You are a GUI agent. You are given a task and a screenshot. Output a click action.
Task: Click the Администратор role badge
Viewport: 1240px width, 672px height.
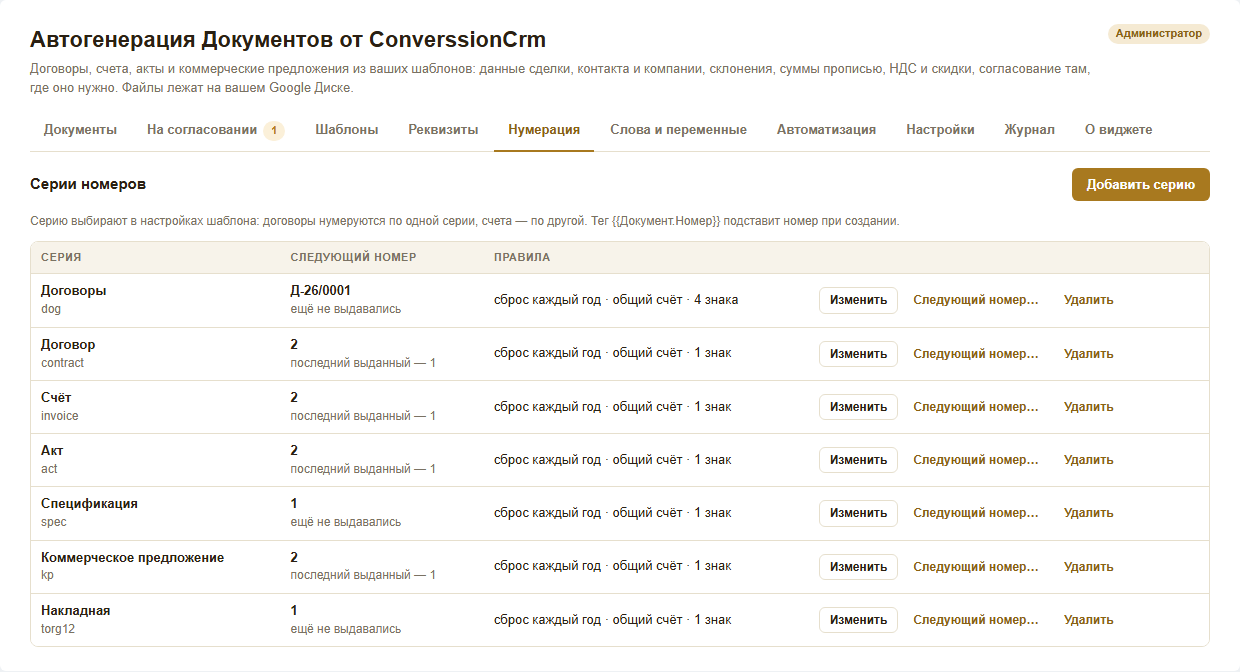tap(1159, 34)
